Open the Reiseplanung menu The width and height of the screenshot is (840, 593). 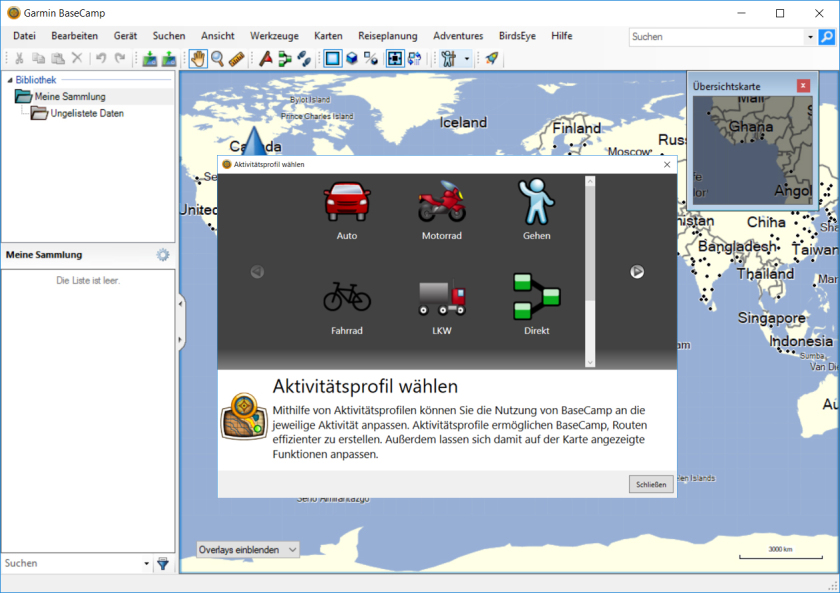coord(387,36)
